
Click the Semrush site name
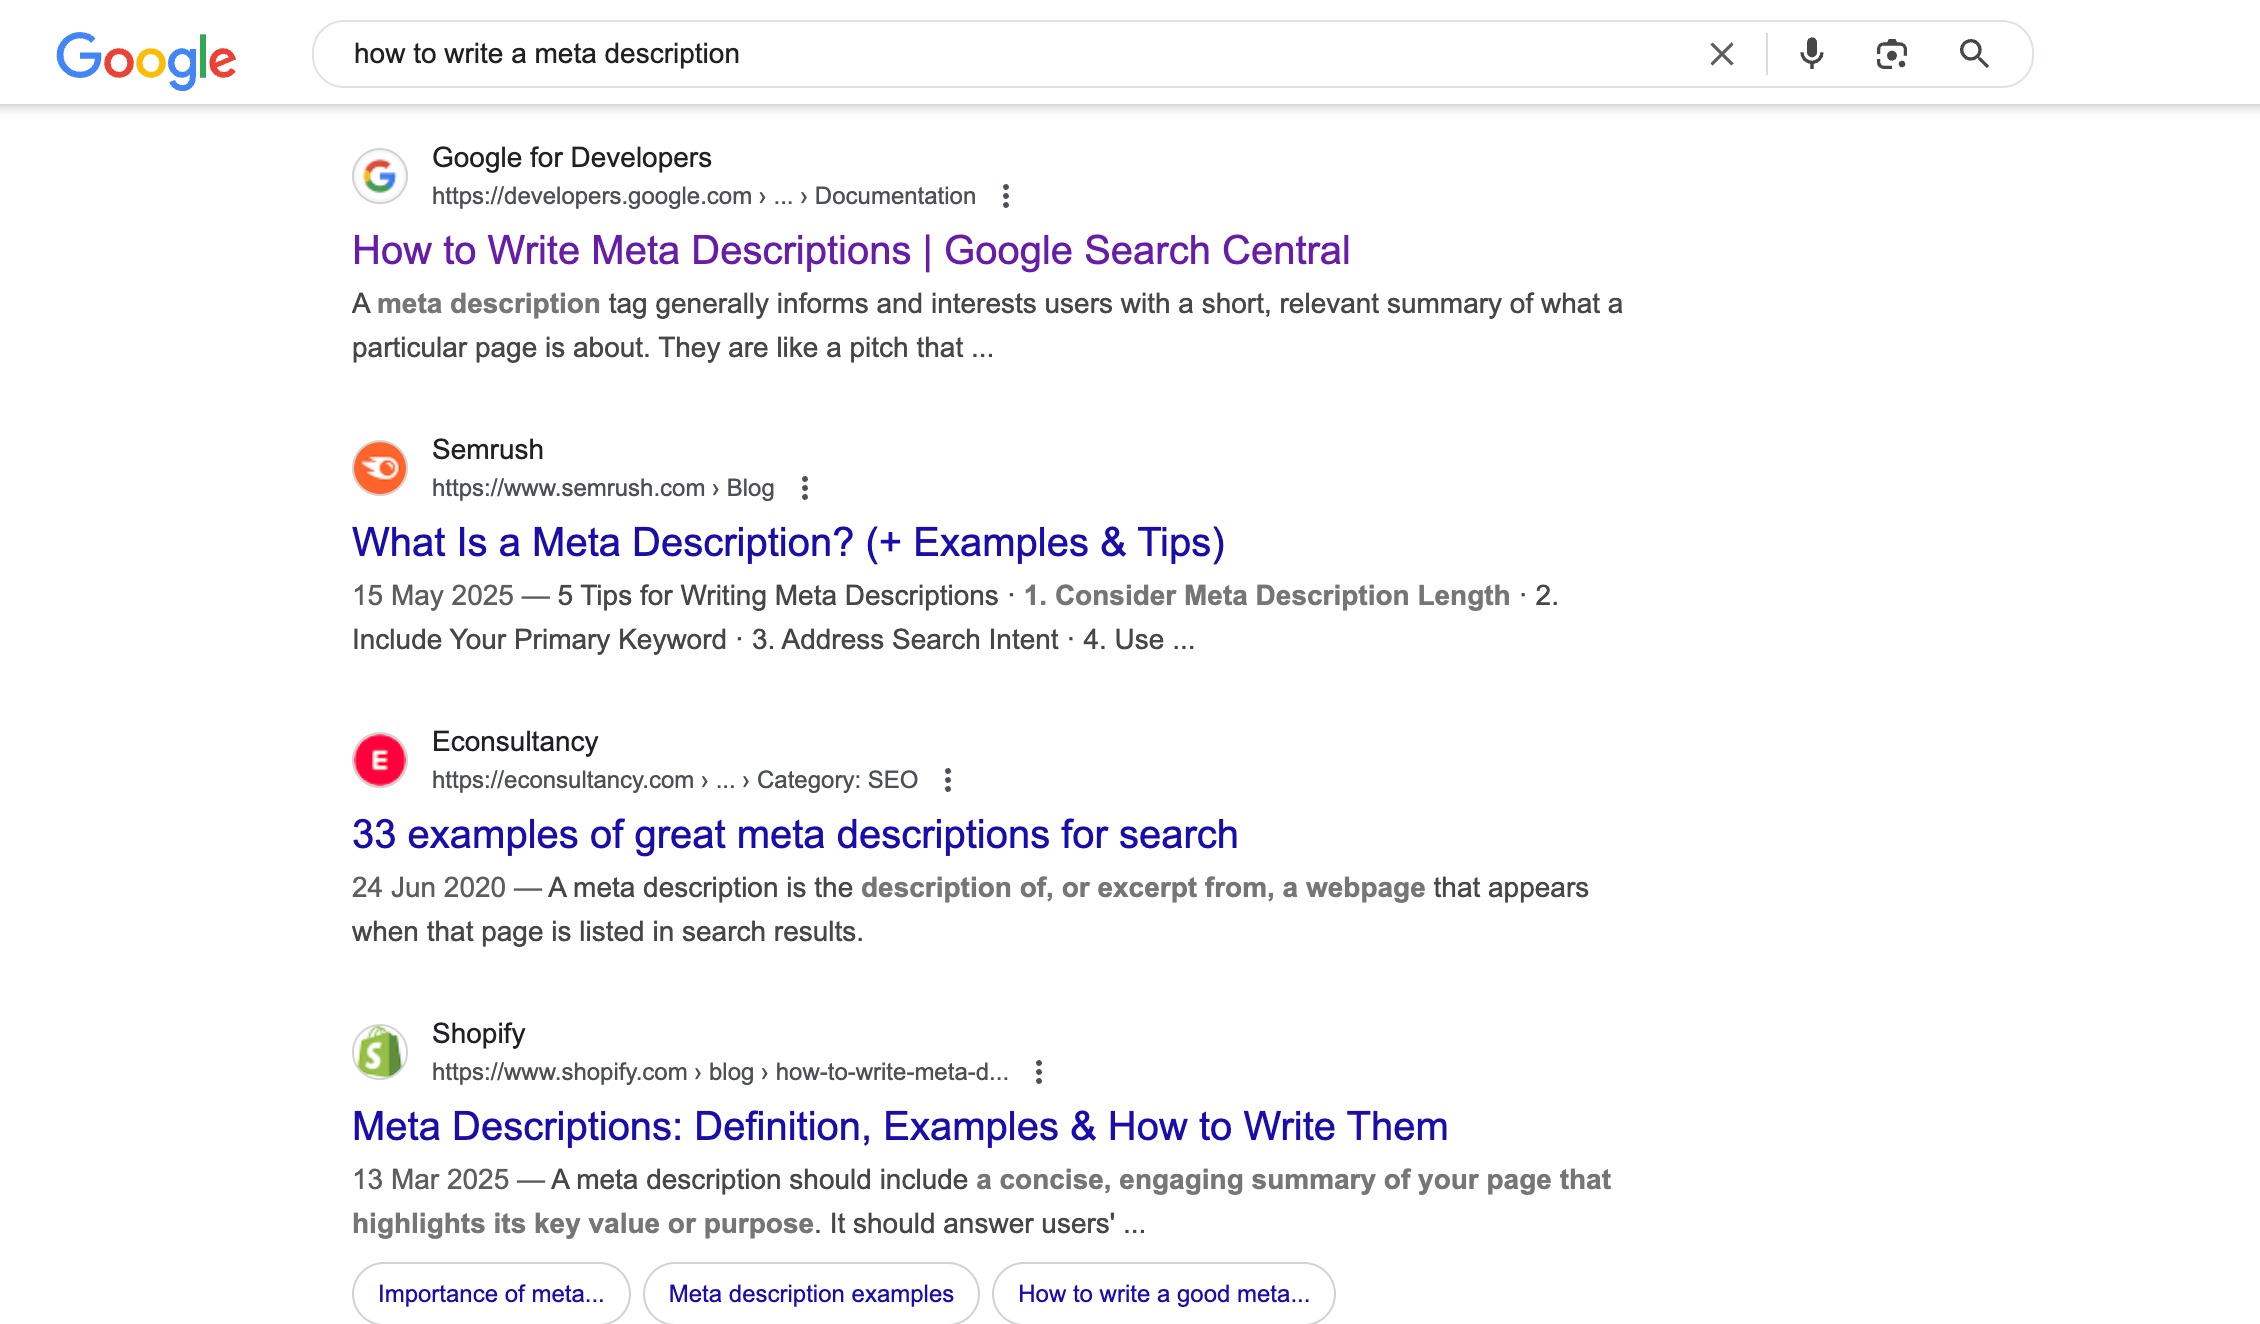[488, 450]
